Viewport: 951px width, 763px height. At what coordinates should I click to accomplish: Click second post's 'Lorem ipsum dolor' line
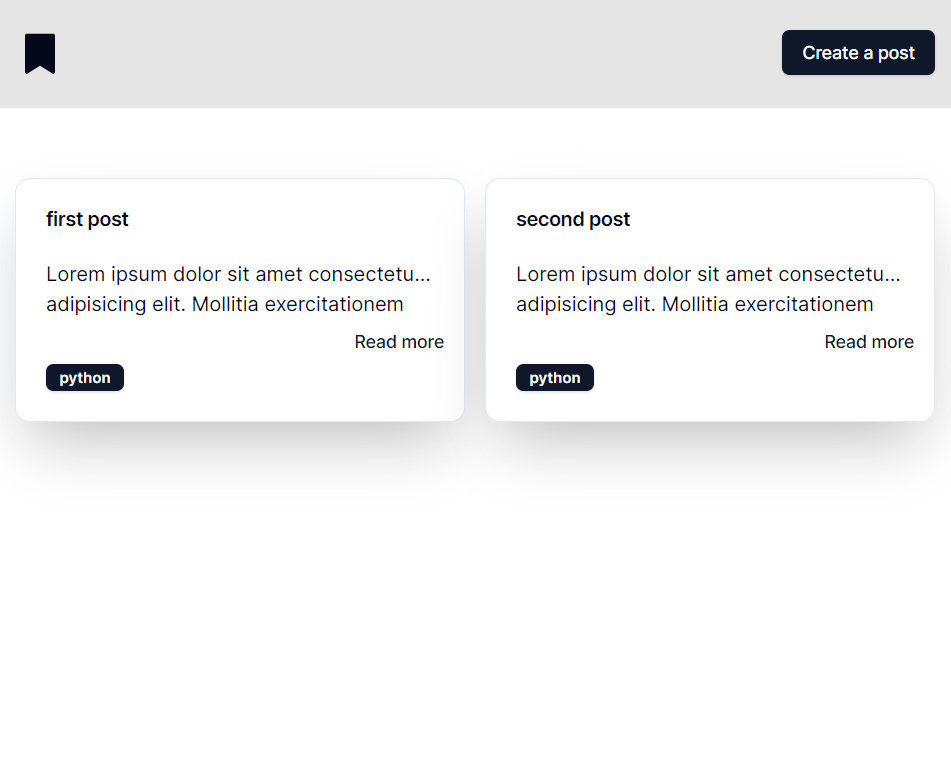708,274
